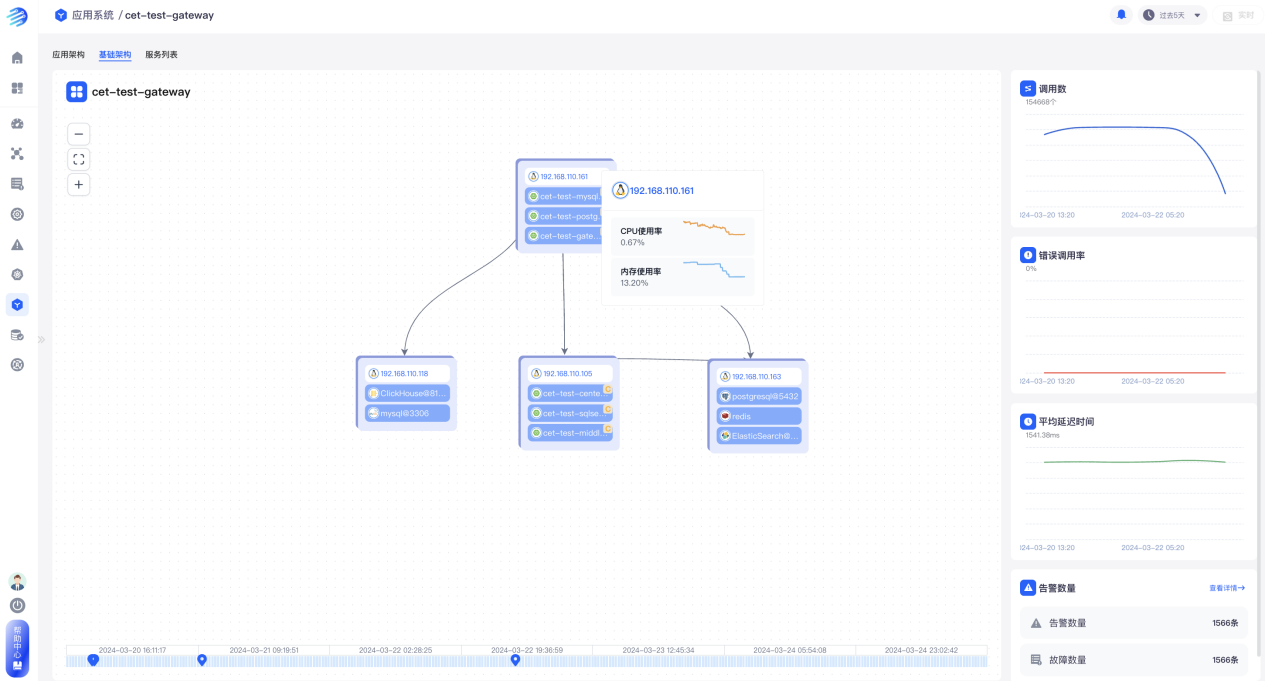Click the 查看详情 link
The height and width of the screenshot is (681, 1265).
pos(1226,588)
